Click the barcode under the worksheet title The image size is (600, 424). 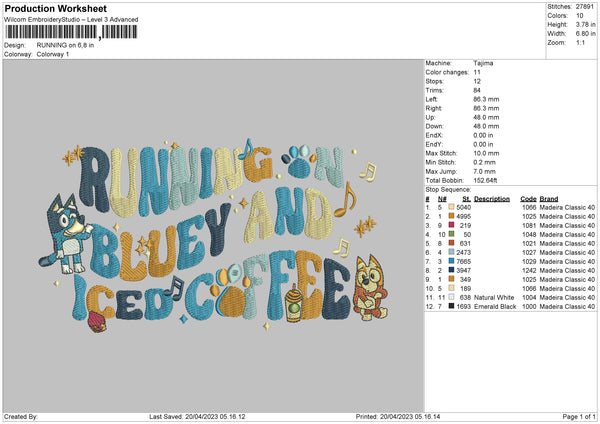click(71, 32)
